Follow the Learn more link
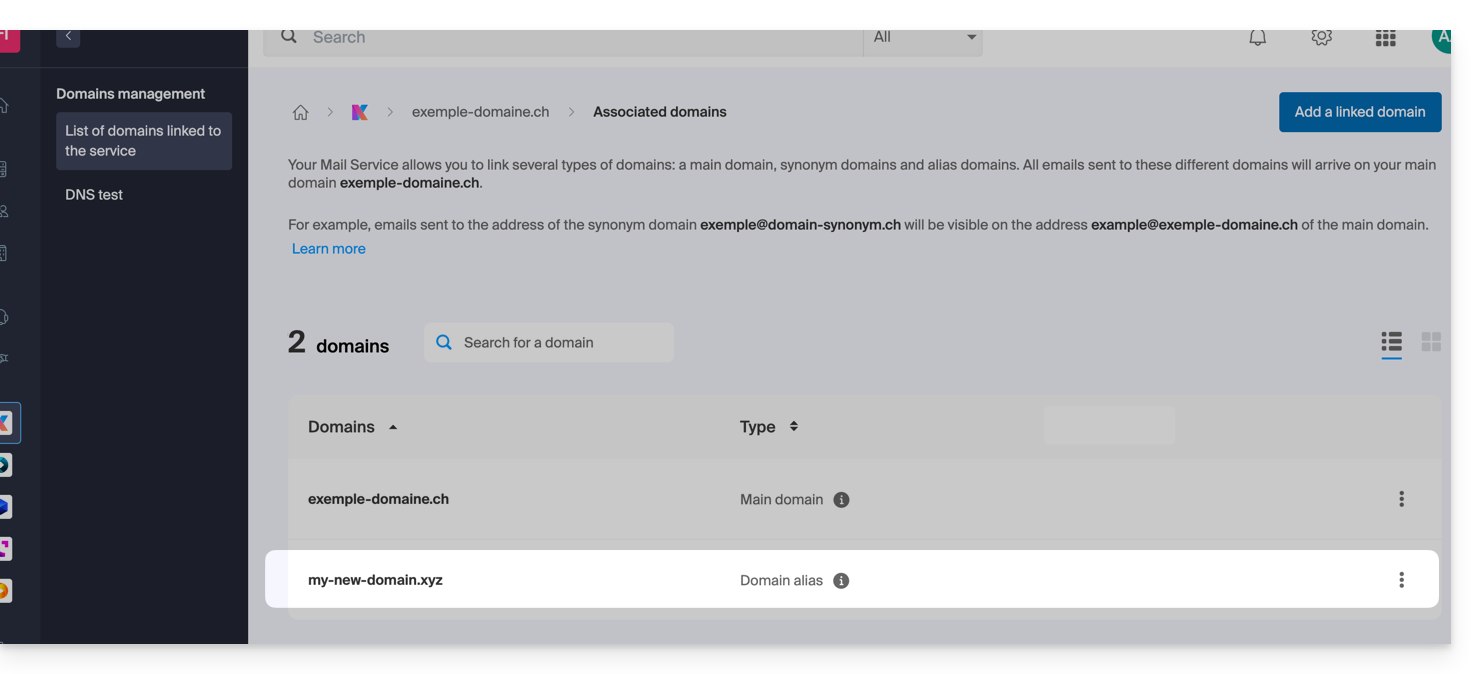Screen dimensions: 1481x674 [328, 249]
